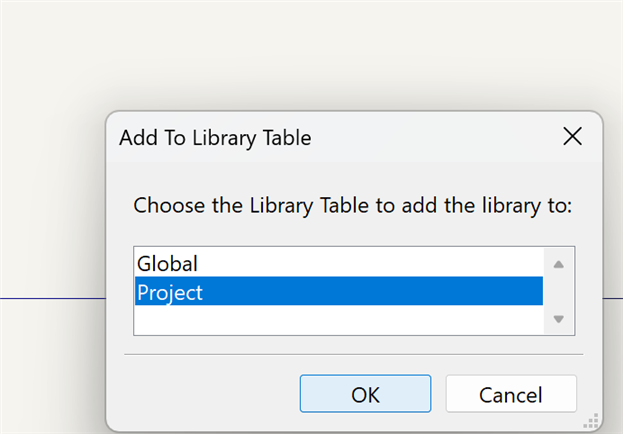
Task: Click the list's scroll up arrow
Action: tap(558, 264)
